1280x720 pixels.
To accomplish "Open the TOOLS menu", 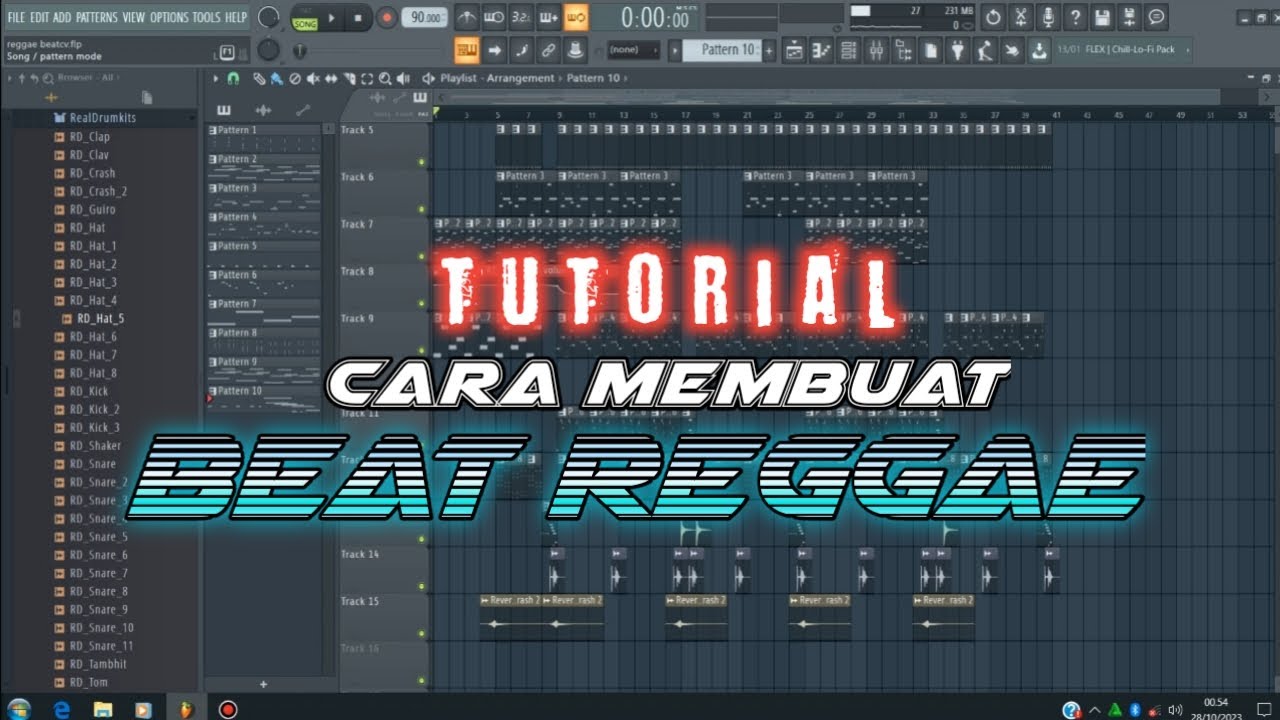I will pos(206,17).
